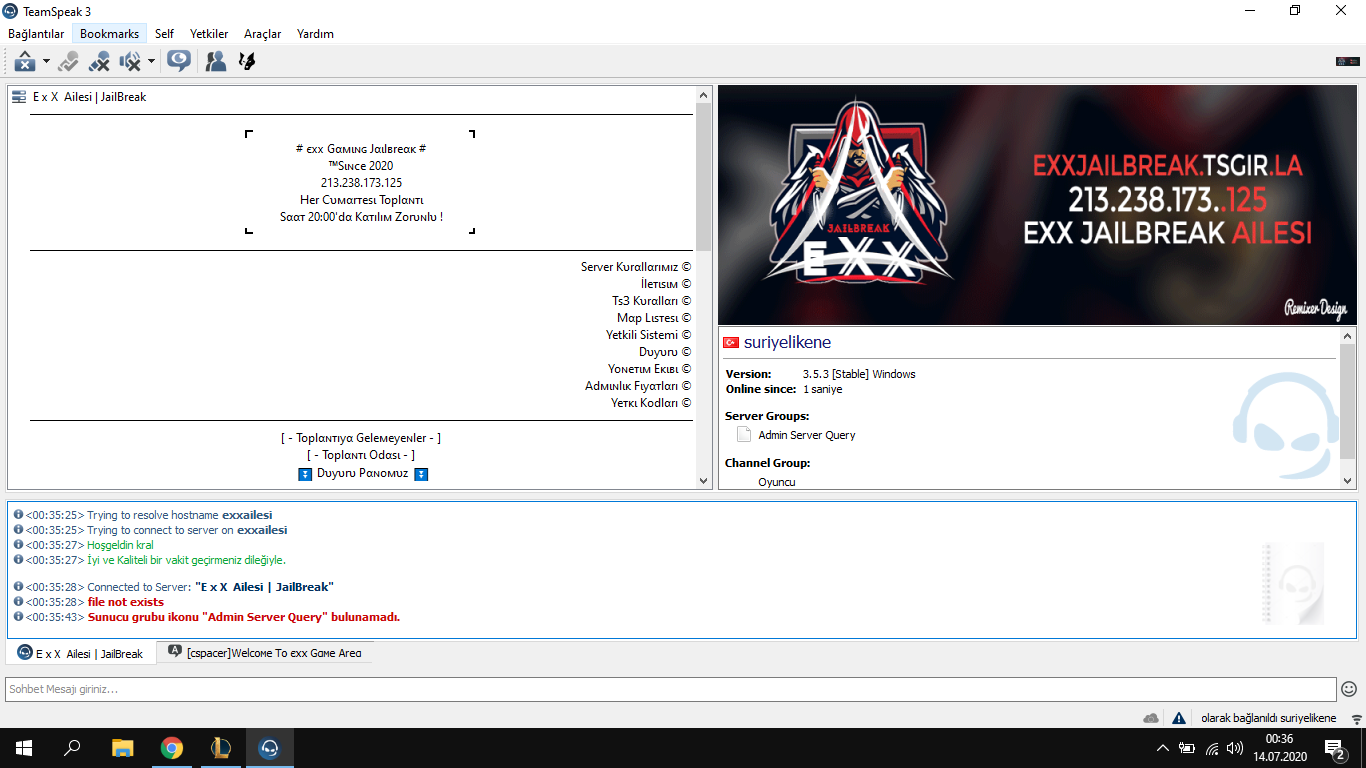Viewport: 1366px width, 768px height.
Task: Click the wolf head toolbar icon
Action: [x=247, y=62]
